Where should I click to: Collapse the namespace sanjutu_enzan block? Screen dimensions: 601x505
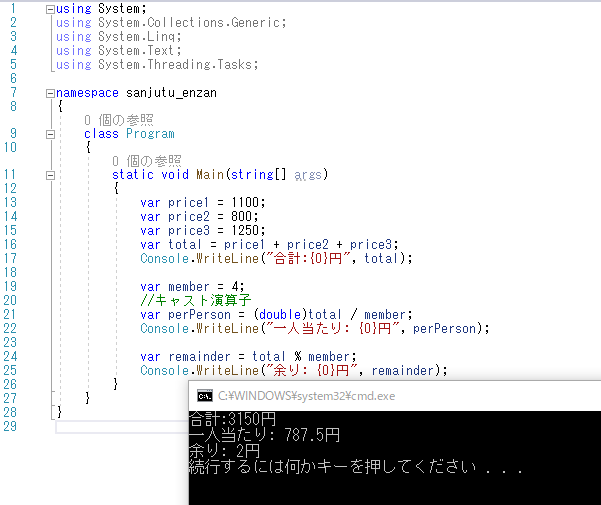coord(50,93)
